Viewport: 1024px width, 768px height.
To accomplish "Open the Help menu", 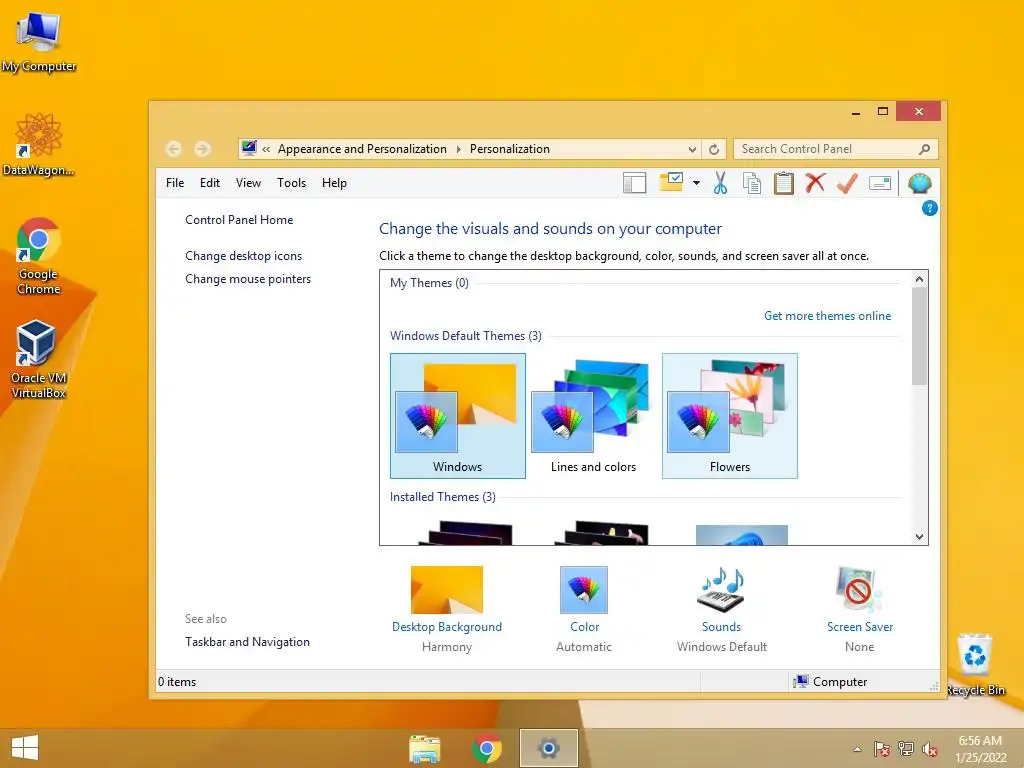I will 334,183.
